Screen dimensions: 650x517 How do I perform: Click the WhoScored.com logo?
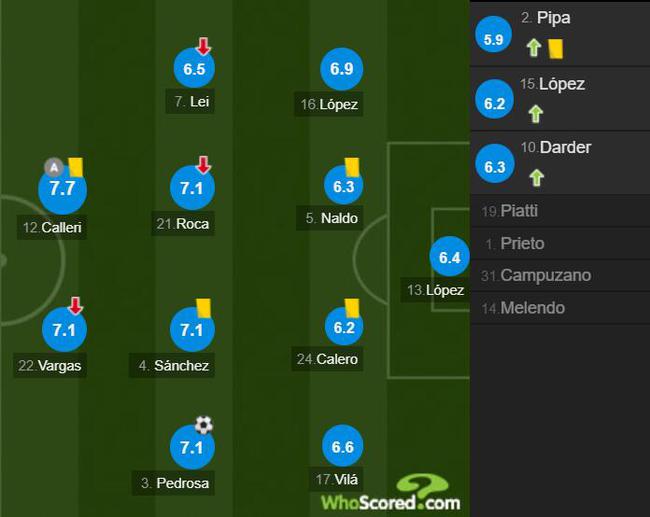click(x=391, y=493)
